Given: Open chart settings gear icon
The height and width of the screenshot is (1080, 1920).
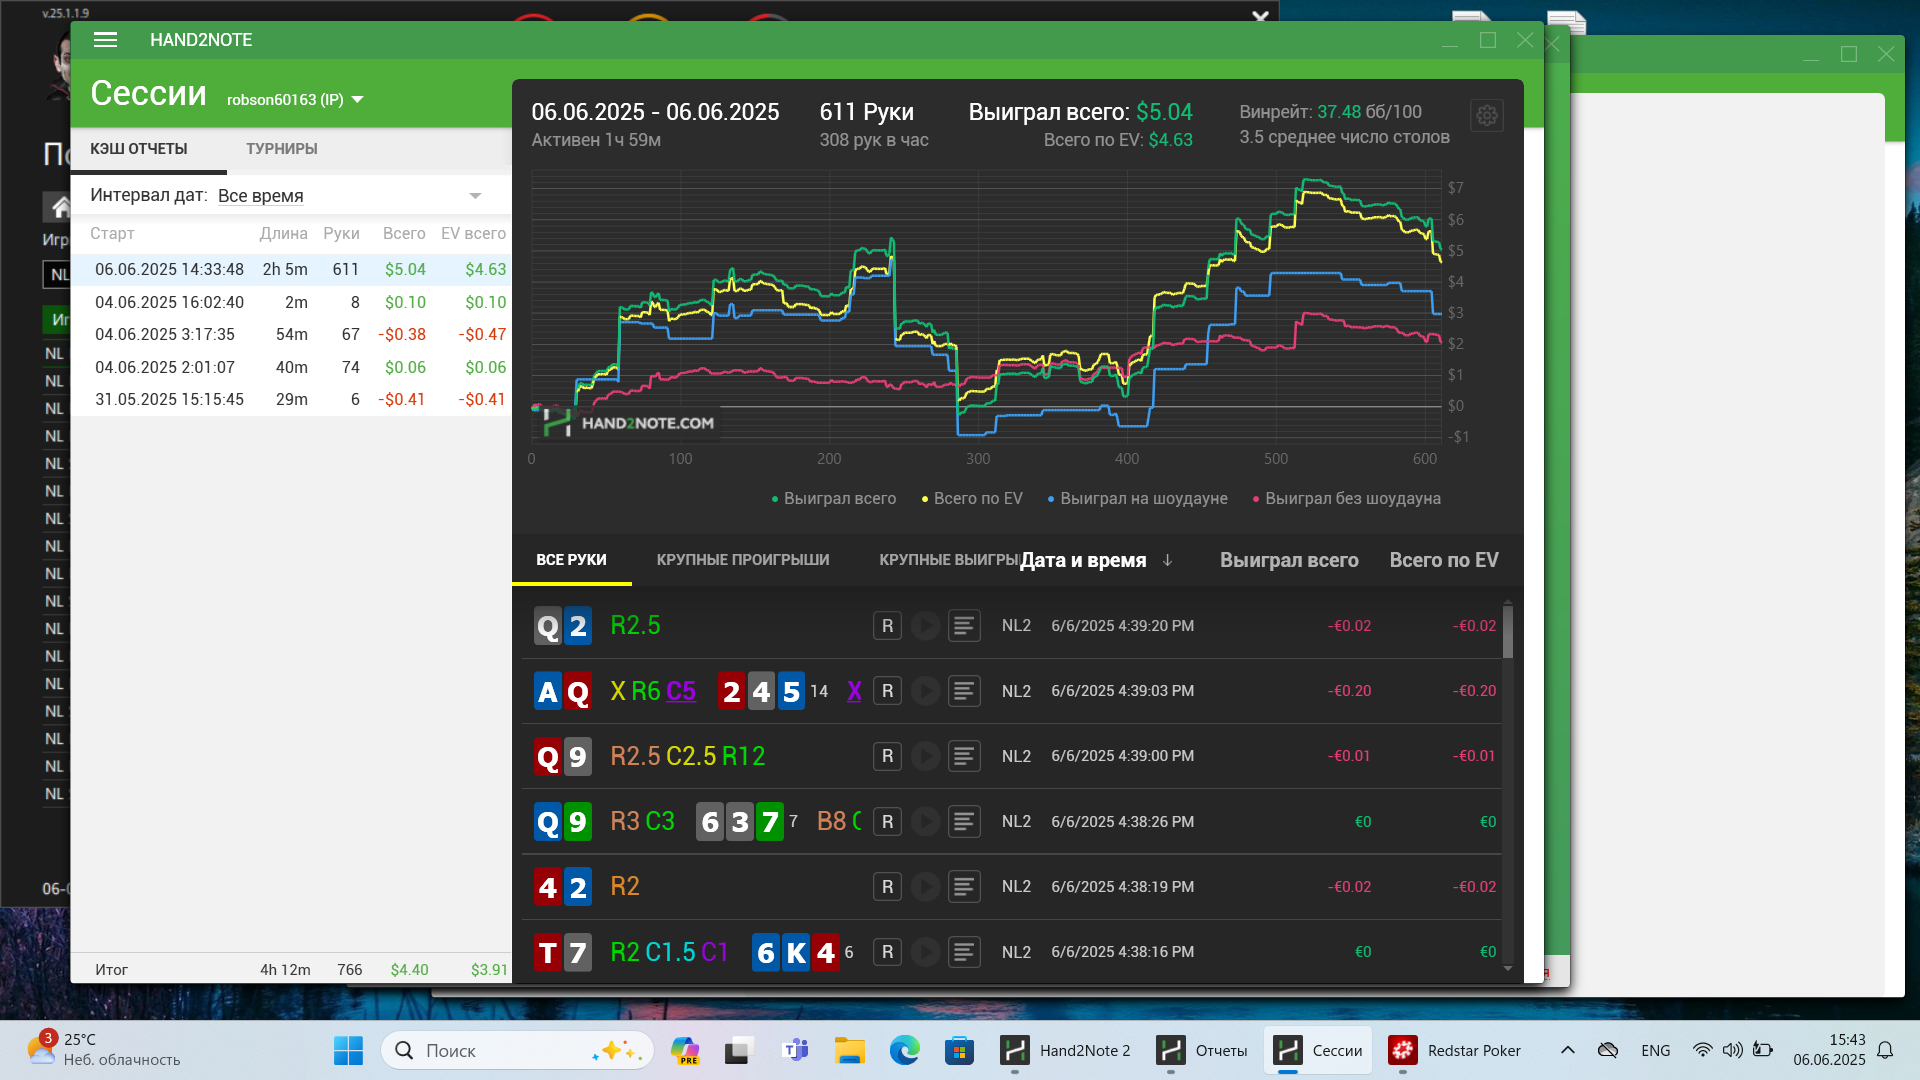Looking at the screenshot, I should tap(1487, 116).
